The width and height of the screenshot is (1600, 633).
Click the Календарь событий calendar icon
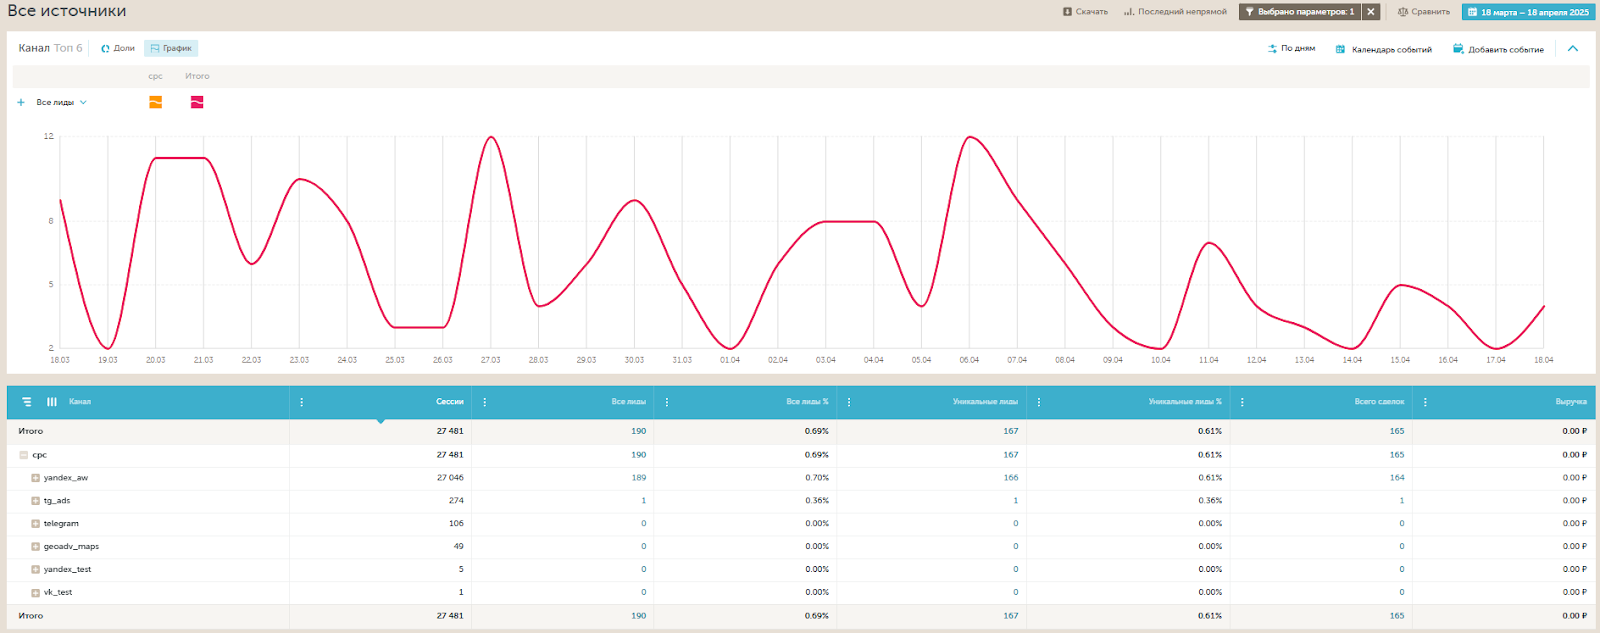click(x=1340, y=49)
